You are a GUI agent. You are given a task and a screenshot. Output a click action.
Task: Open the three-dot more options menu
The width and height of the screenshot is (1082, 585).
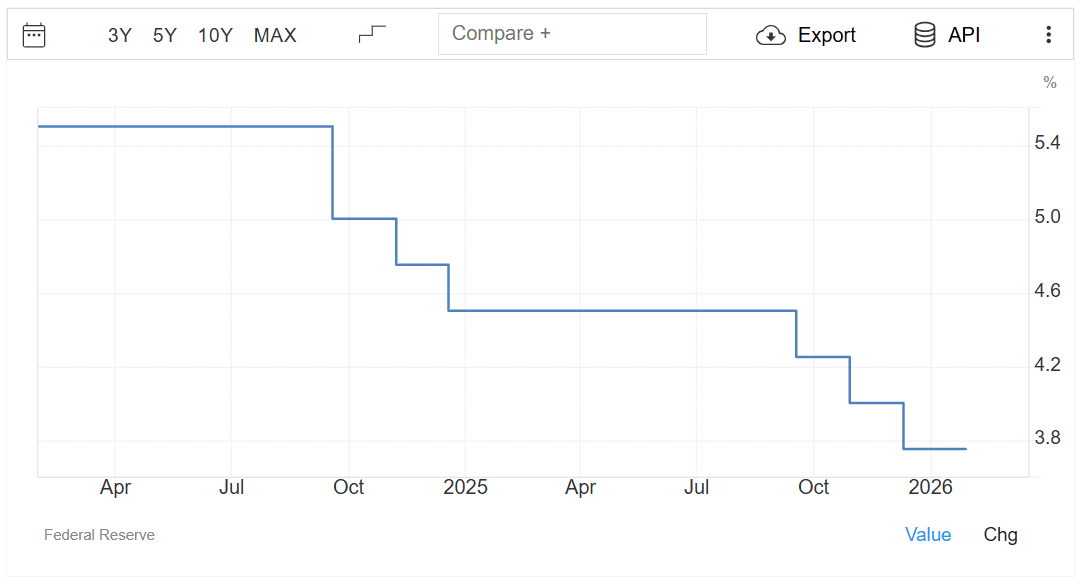click(1048, 35)
